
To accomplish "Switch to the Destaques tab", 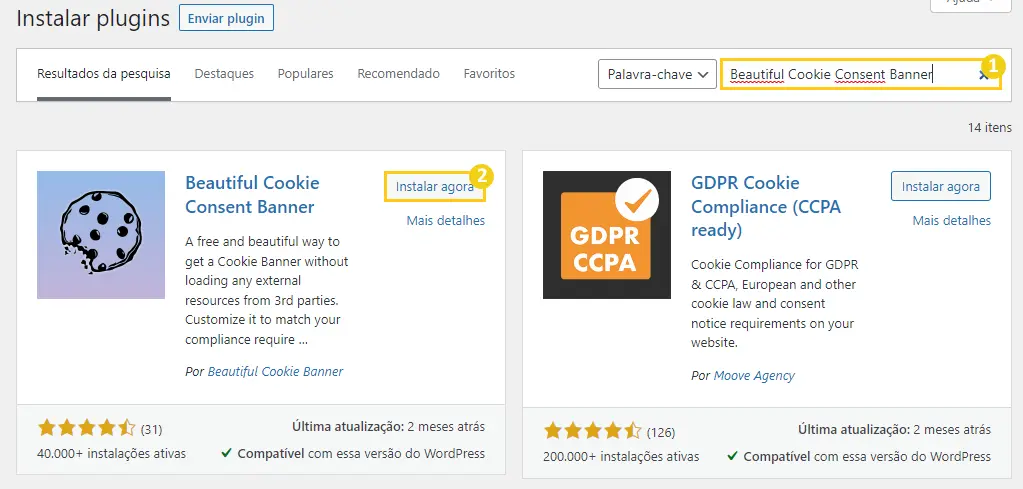I will (x=224, y=74).
